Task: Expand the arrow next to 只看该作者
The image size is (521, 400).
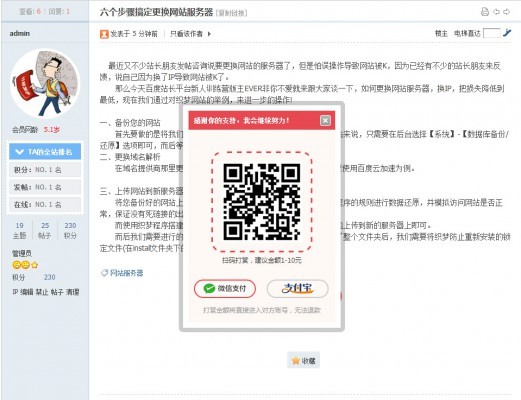Action: (x=209, y=34)
